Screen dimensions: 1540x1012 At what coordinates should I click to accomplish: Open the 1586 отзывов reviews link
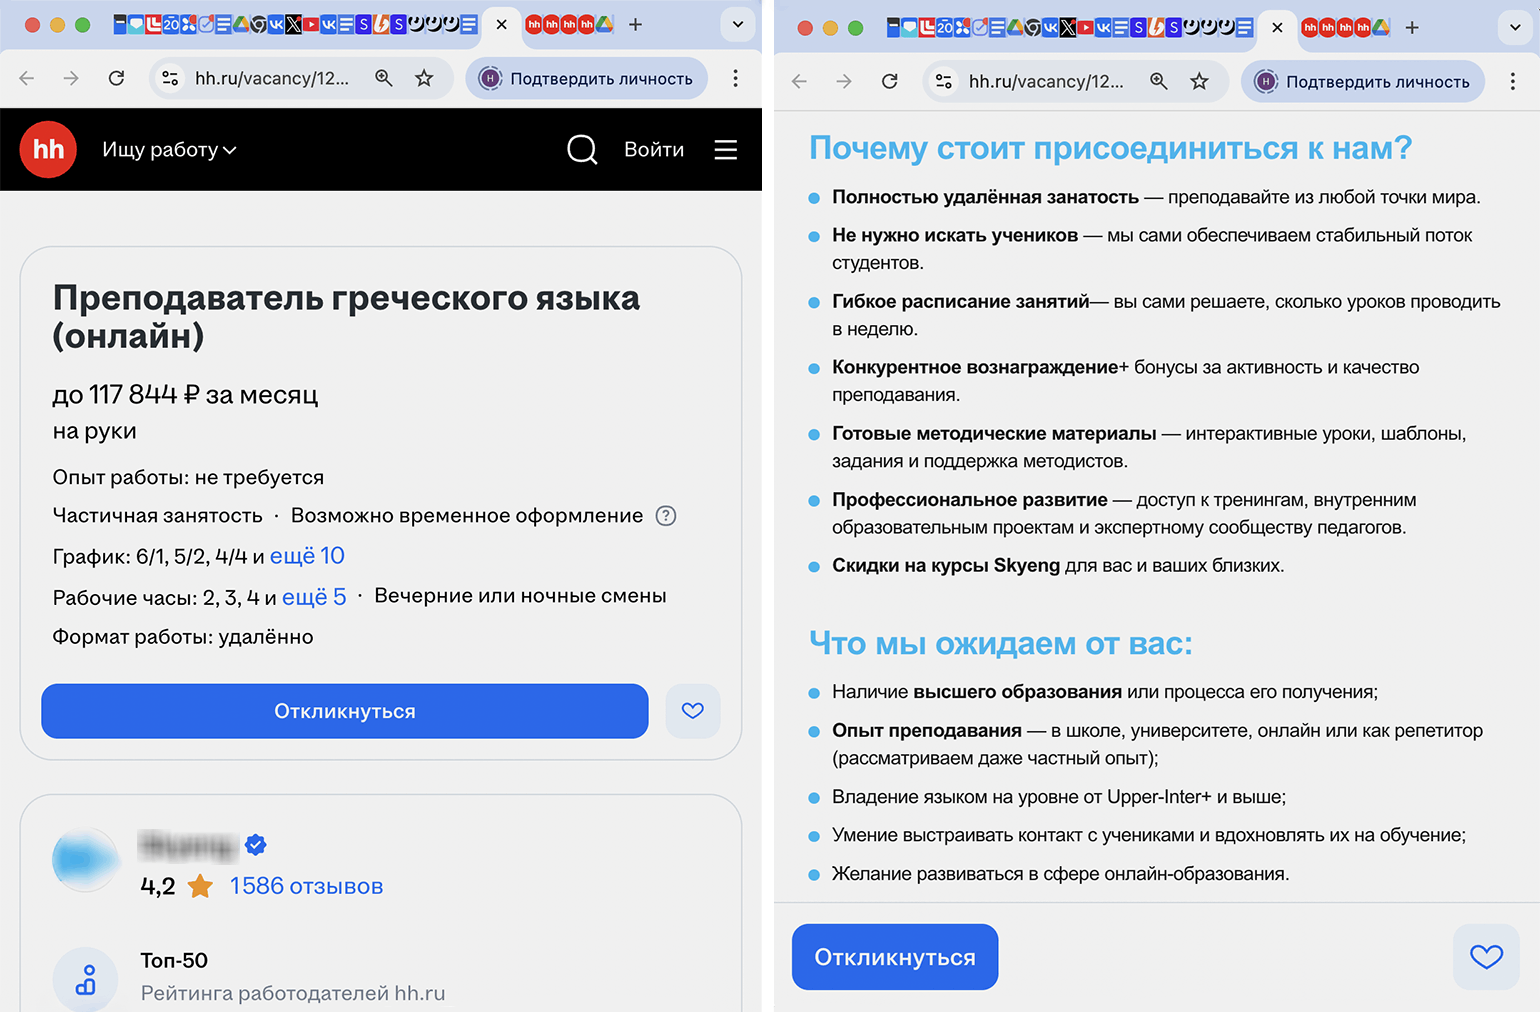tap(306, 886)
